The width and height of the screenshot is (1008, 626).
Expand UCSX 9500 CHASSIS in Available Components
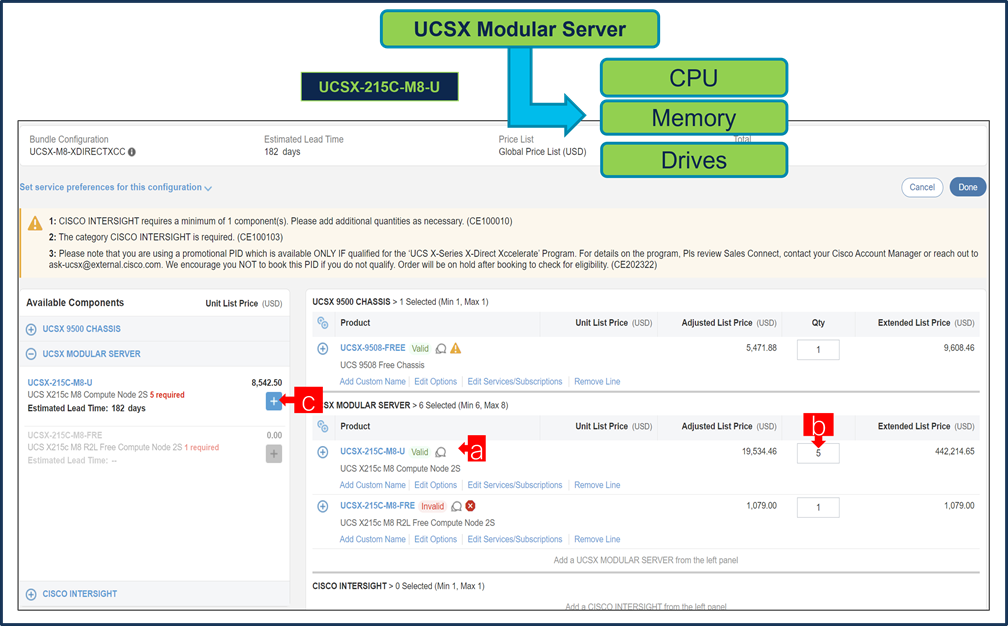pos(31,329)
